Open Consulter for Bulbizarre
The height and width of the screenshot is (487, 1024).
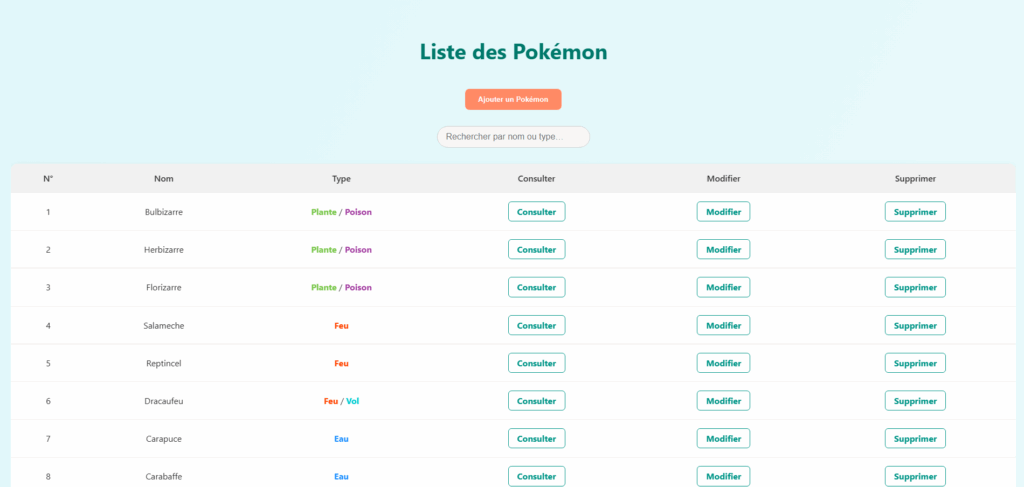pos(536,212)
